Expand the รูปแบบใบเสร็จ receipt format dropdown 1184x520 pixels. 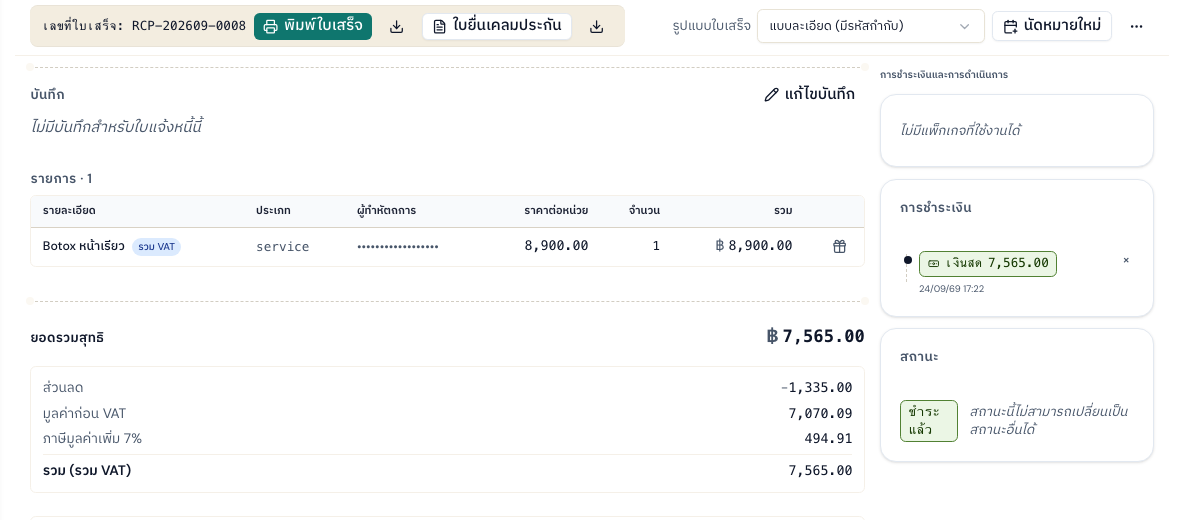(871, 26)
